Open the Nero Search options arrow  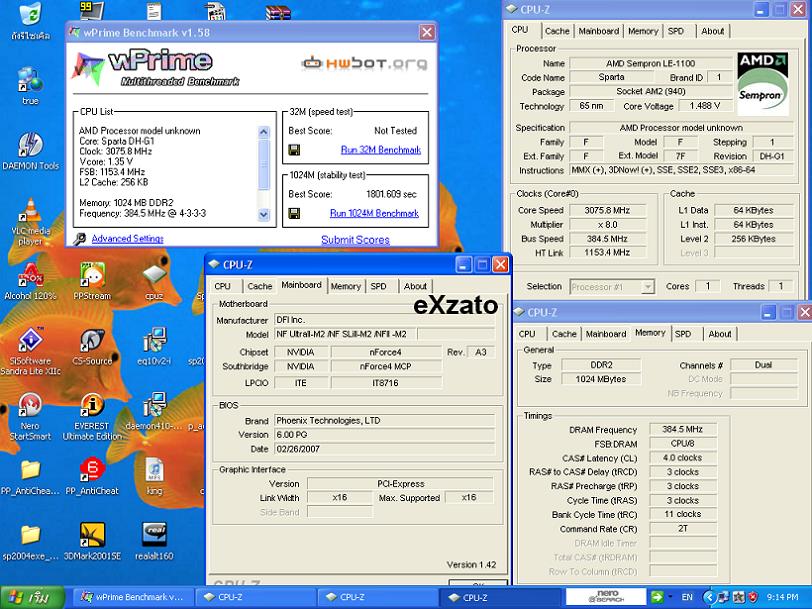(x=671, y=597)
